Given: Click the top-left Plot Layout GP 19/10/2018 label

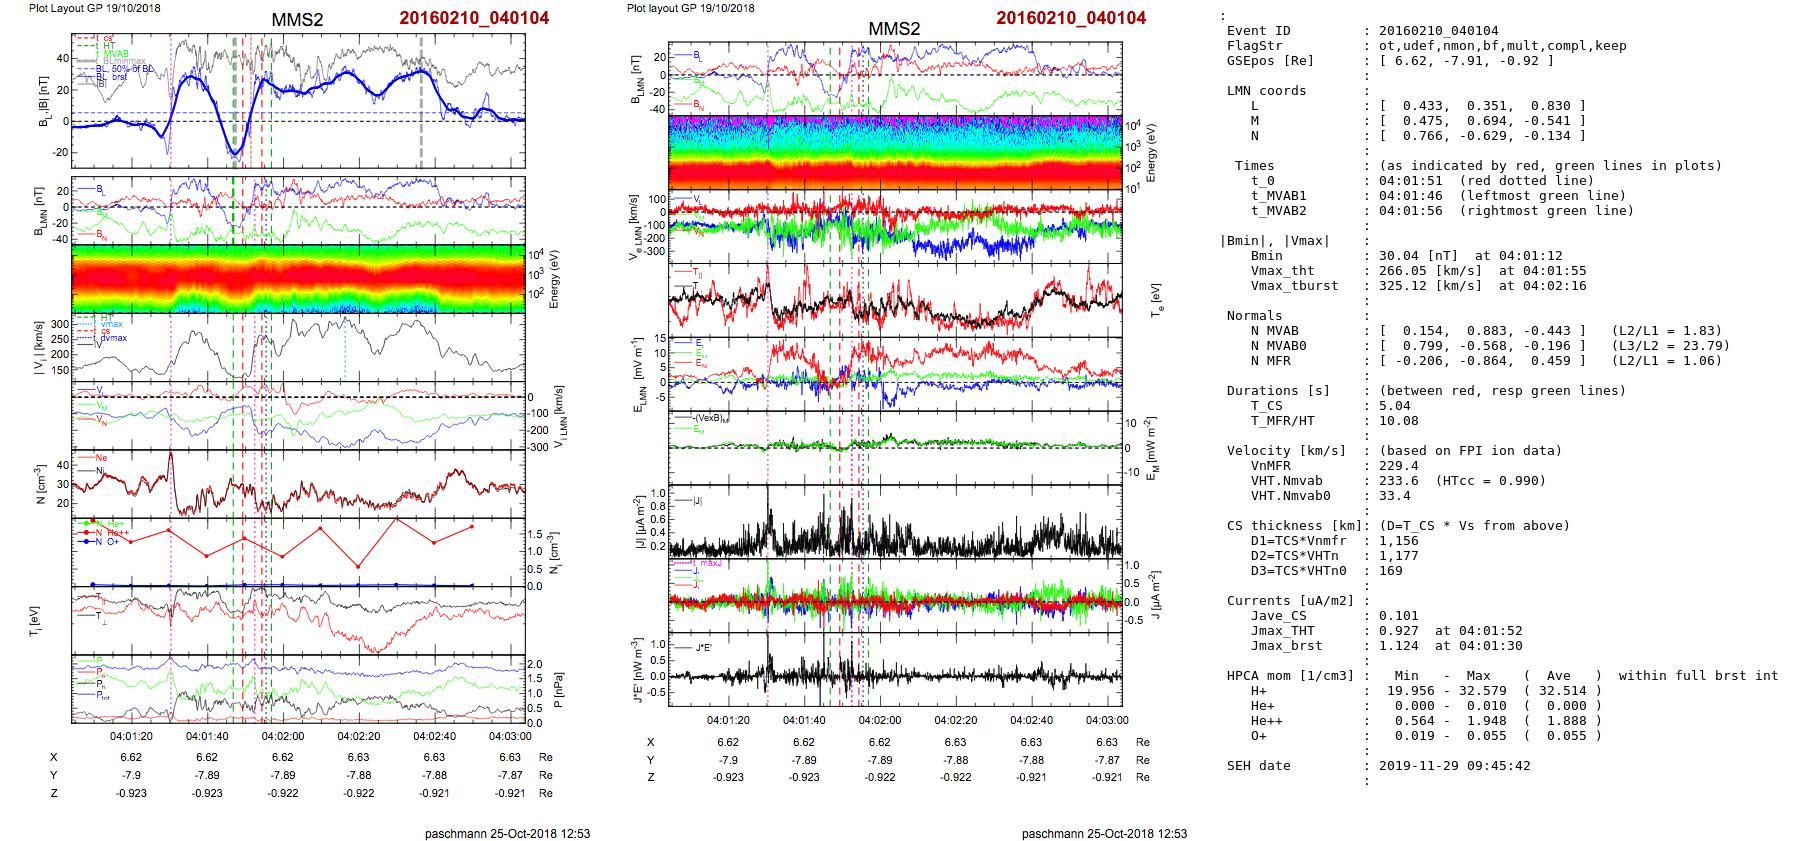Looking at the screenshot, I should pos(94,8).
